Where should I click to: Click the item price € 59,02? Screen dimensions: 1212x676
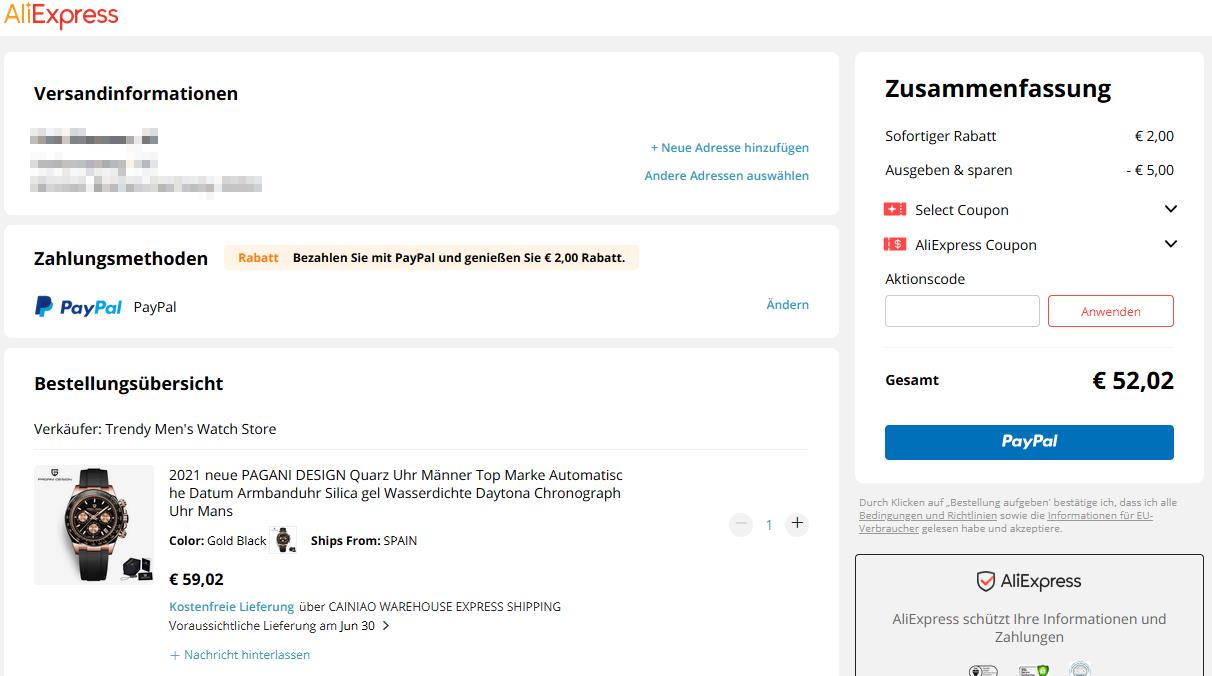tap(197, 579)
